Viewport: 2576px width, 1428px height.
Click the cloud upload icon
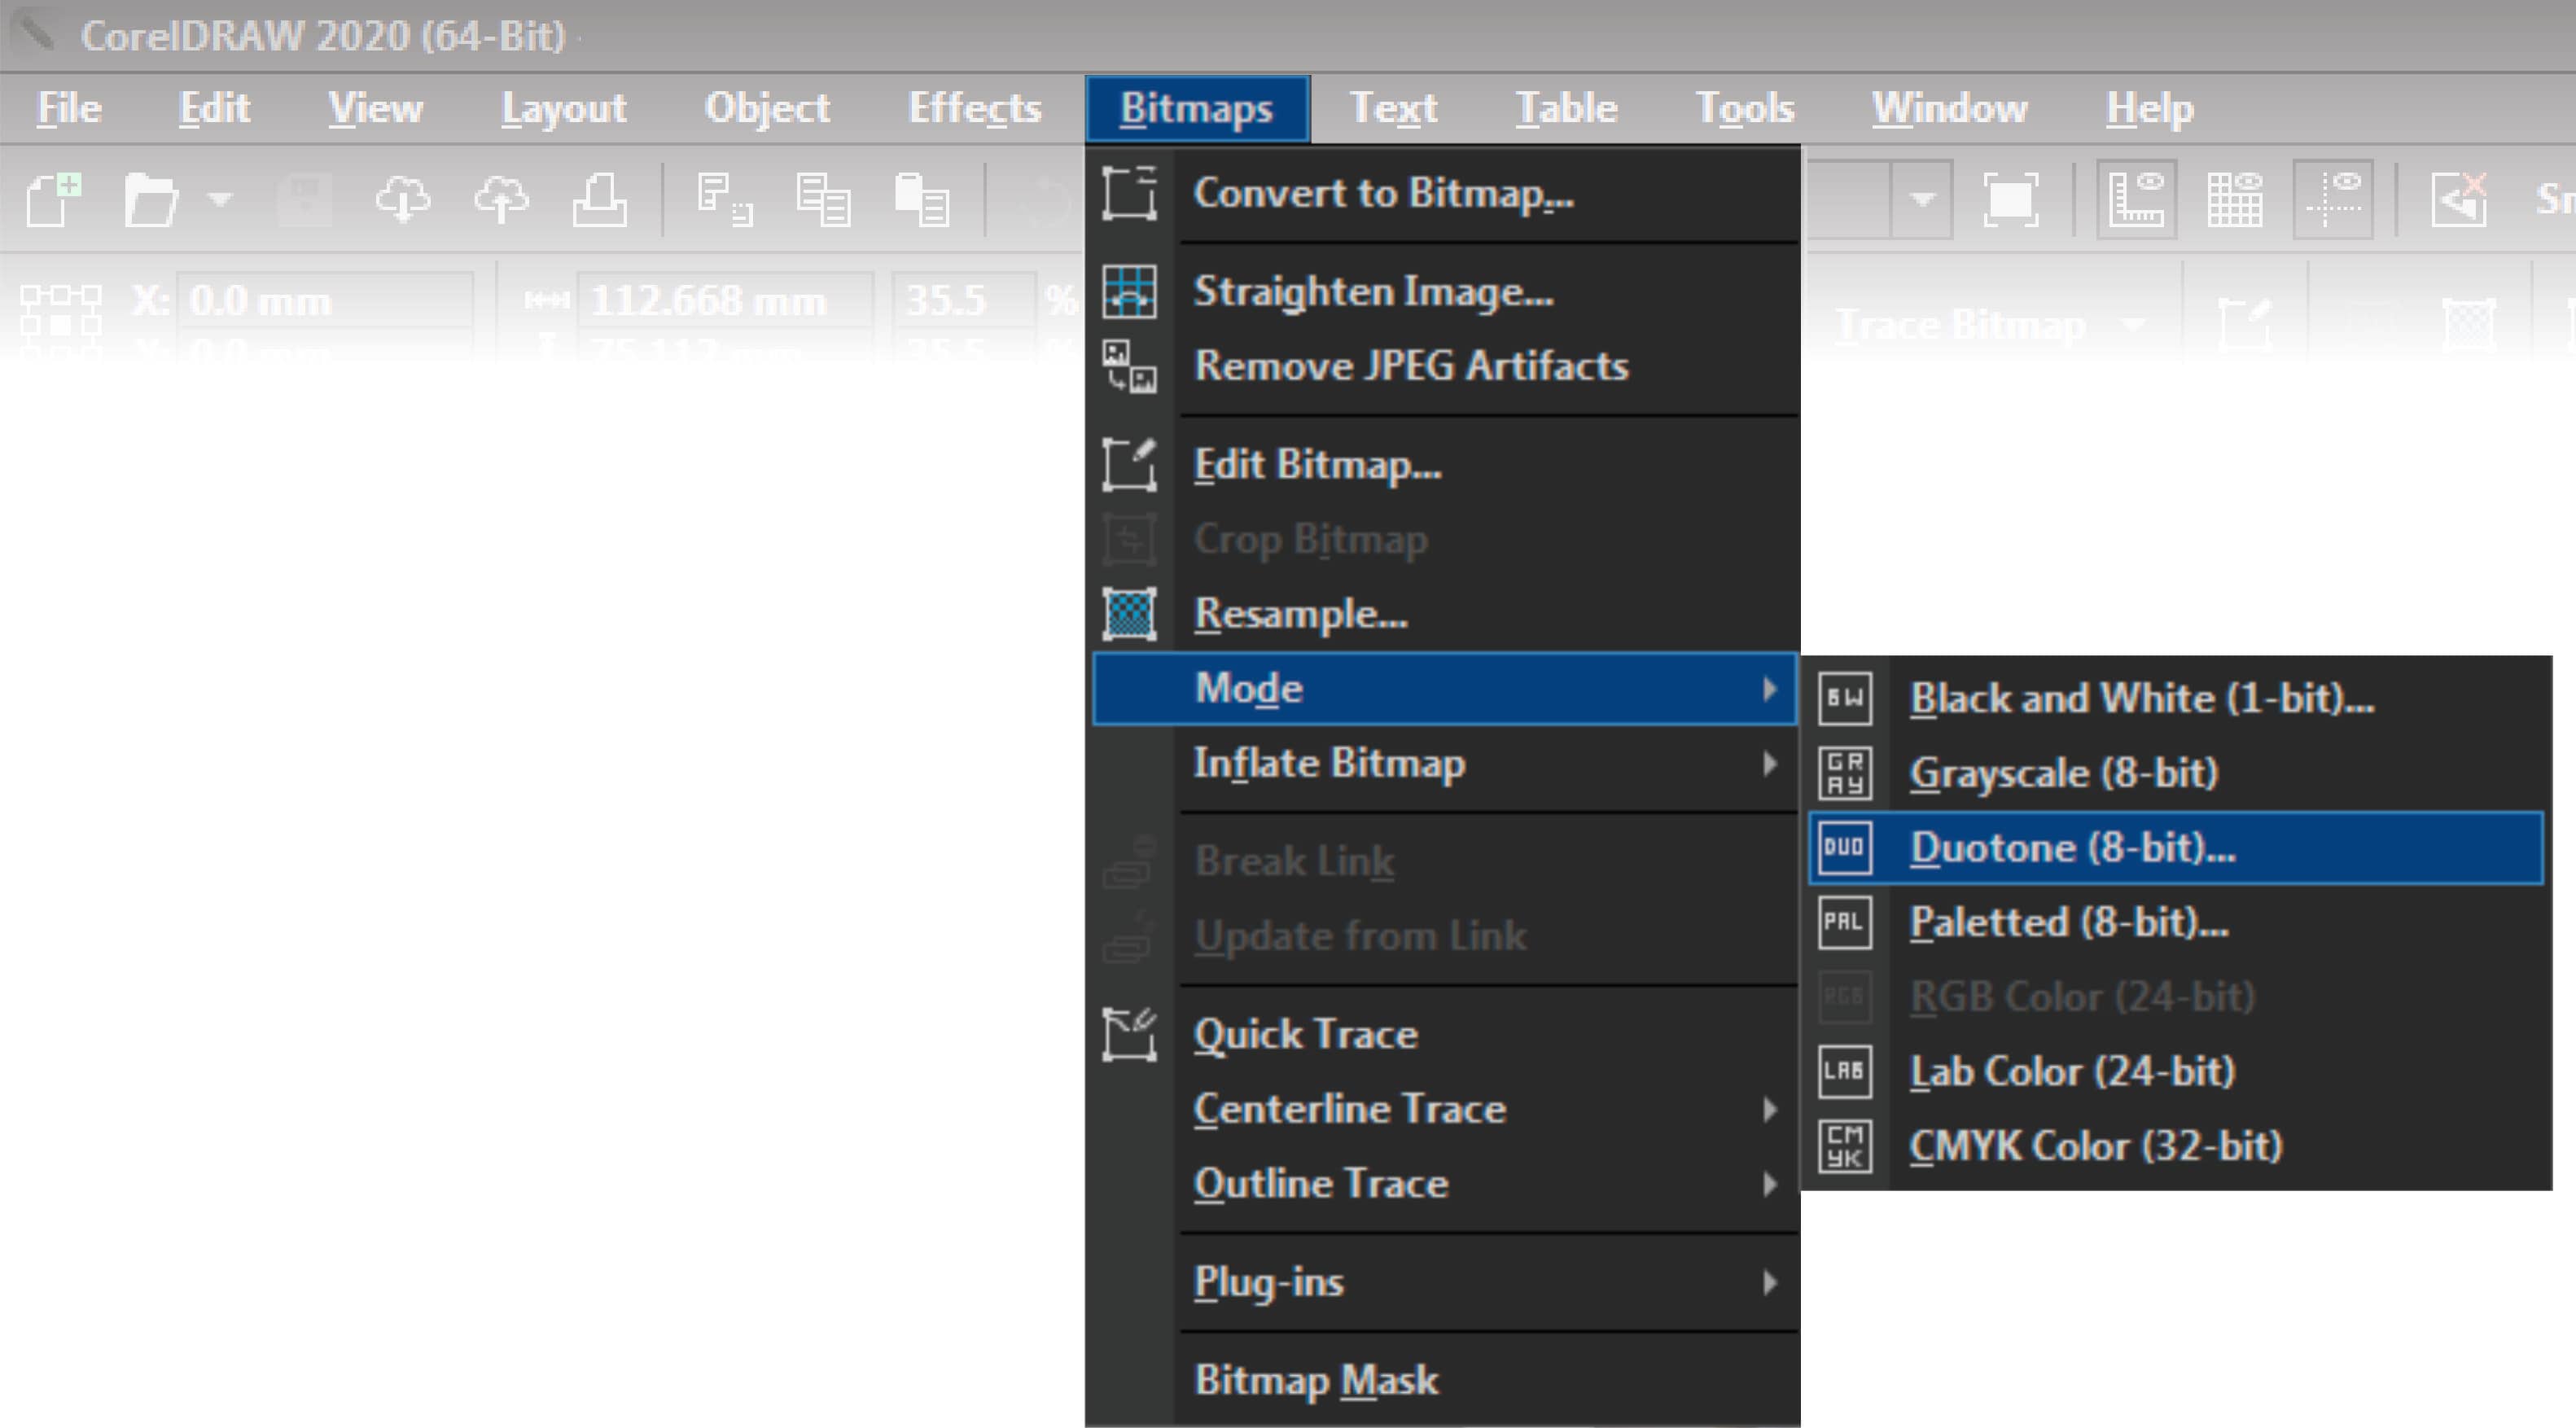501,199
